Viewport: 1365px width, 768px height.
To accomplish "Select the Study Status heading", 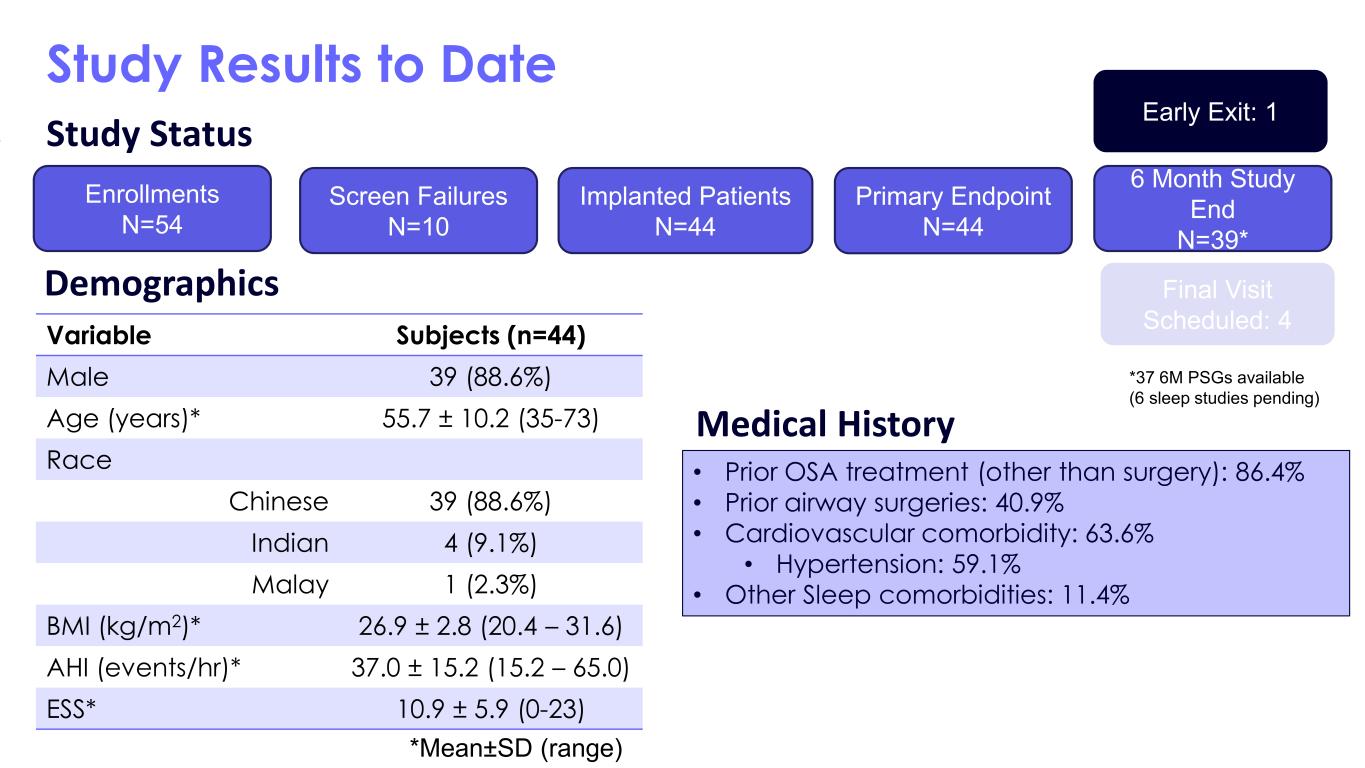I will coord(149,134).
